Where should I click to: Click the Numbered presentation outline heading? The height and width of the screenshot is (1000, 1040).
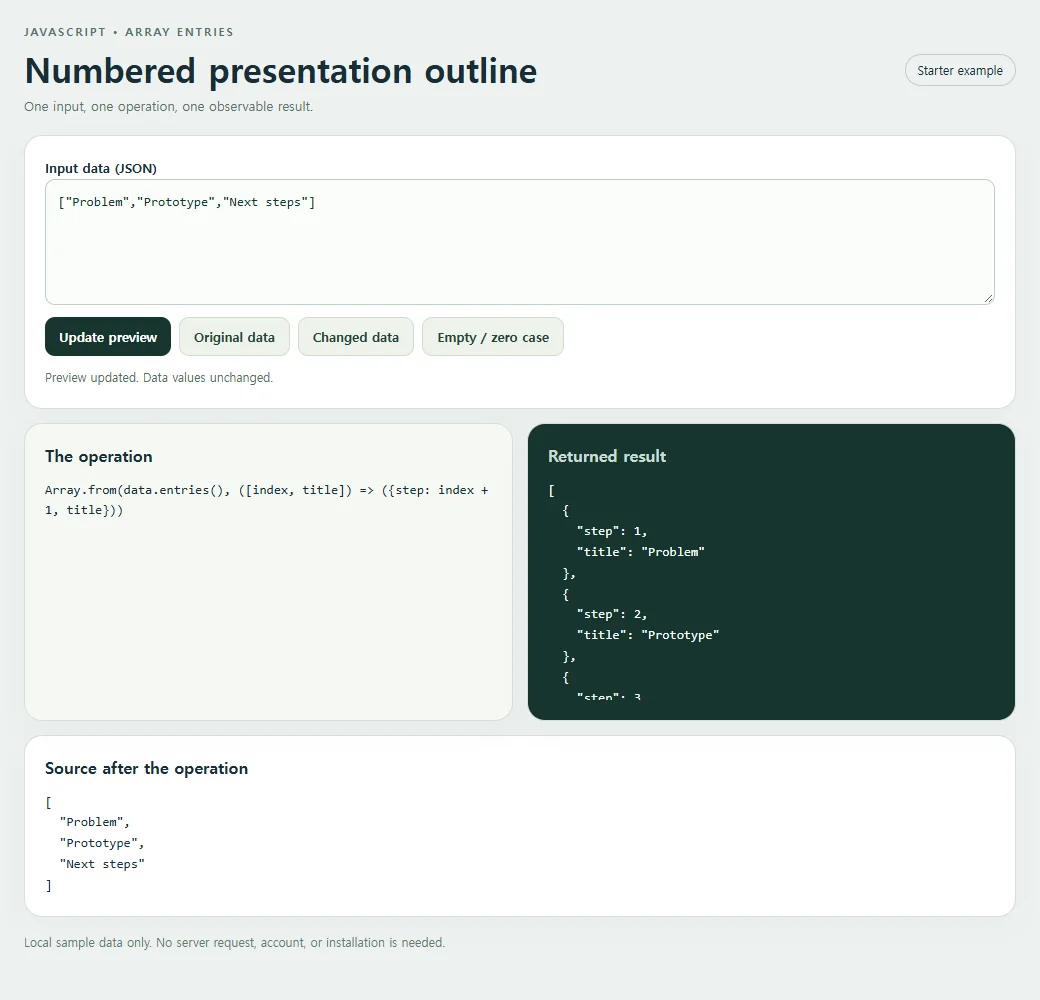[x=281, y=71]
